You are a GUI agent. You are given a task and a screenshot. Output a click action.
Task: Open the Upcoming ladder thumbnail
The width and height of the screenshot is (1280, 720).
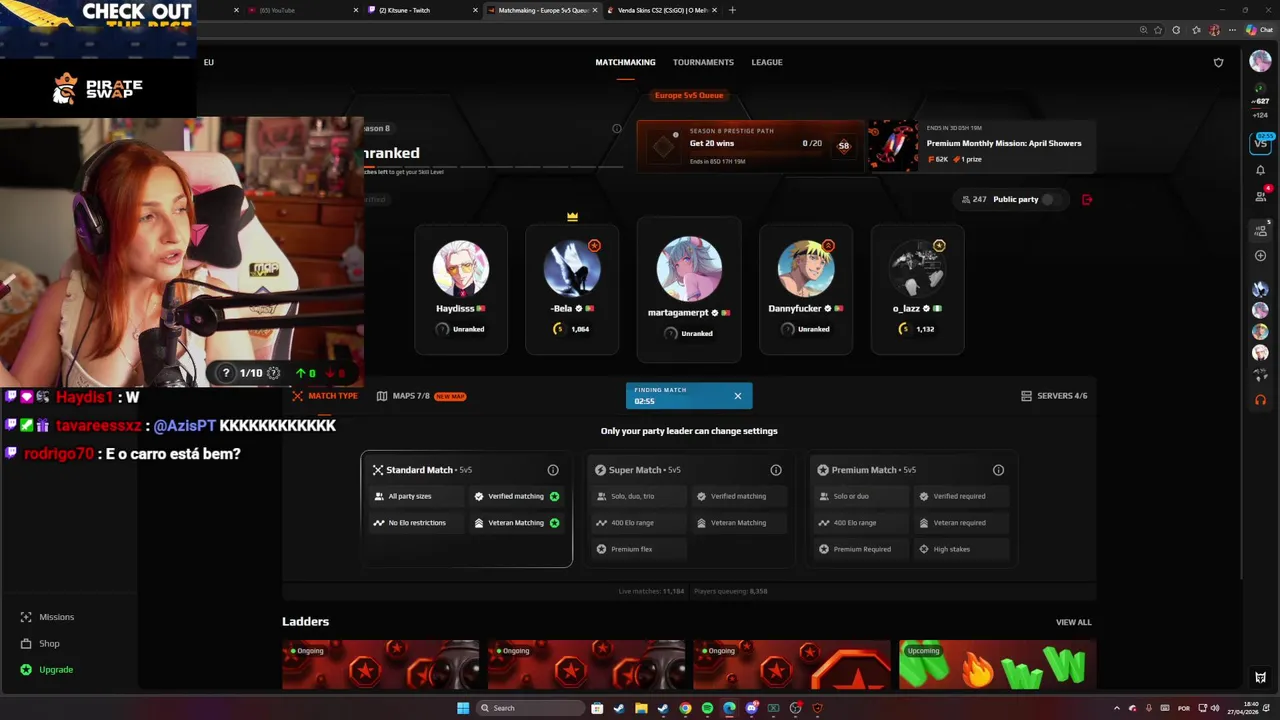(997, 665)
